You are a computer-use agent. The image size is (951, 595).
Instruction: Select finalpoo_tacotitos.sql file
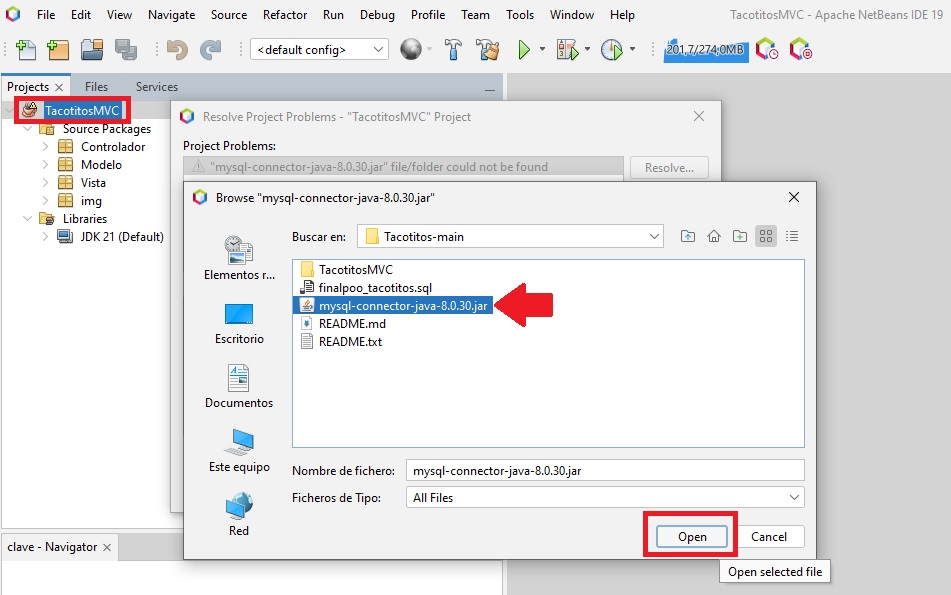366,287
